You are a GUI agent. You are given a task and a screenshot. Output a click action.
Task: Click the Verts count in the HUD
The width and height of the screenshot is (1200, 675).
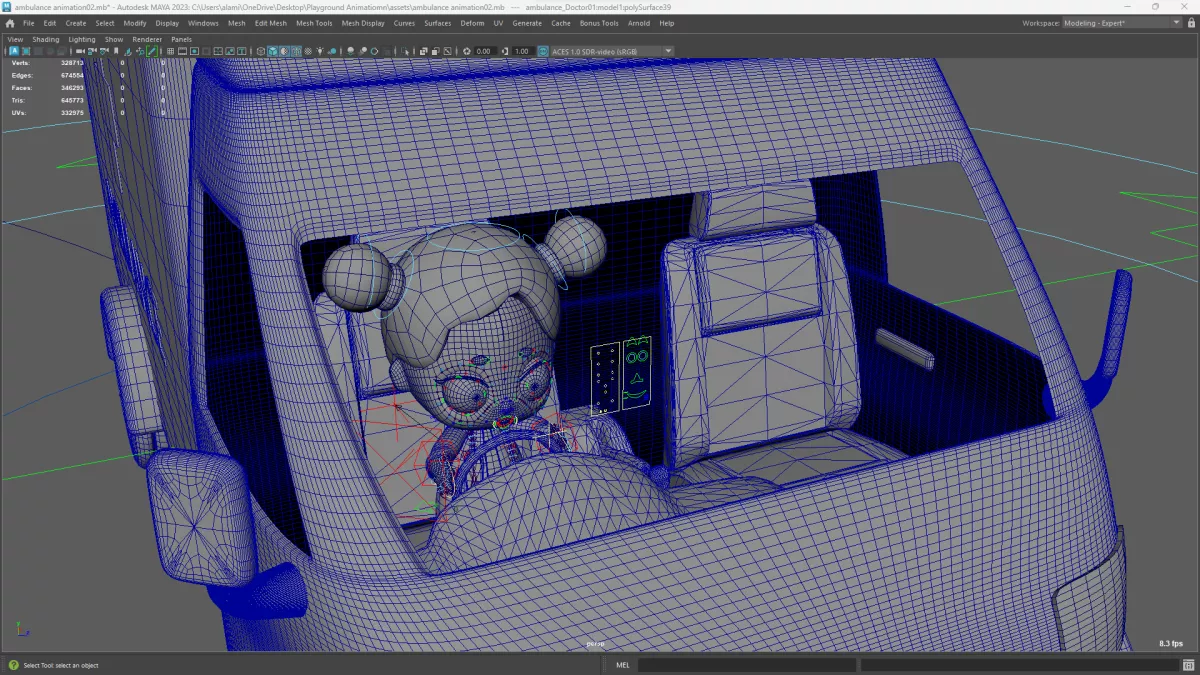(72, 63)
